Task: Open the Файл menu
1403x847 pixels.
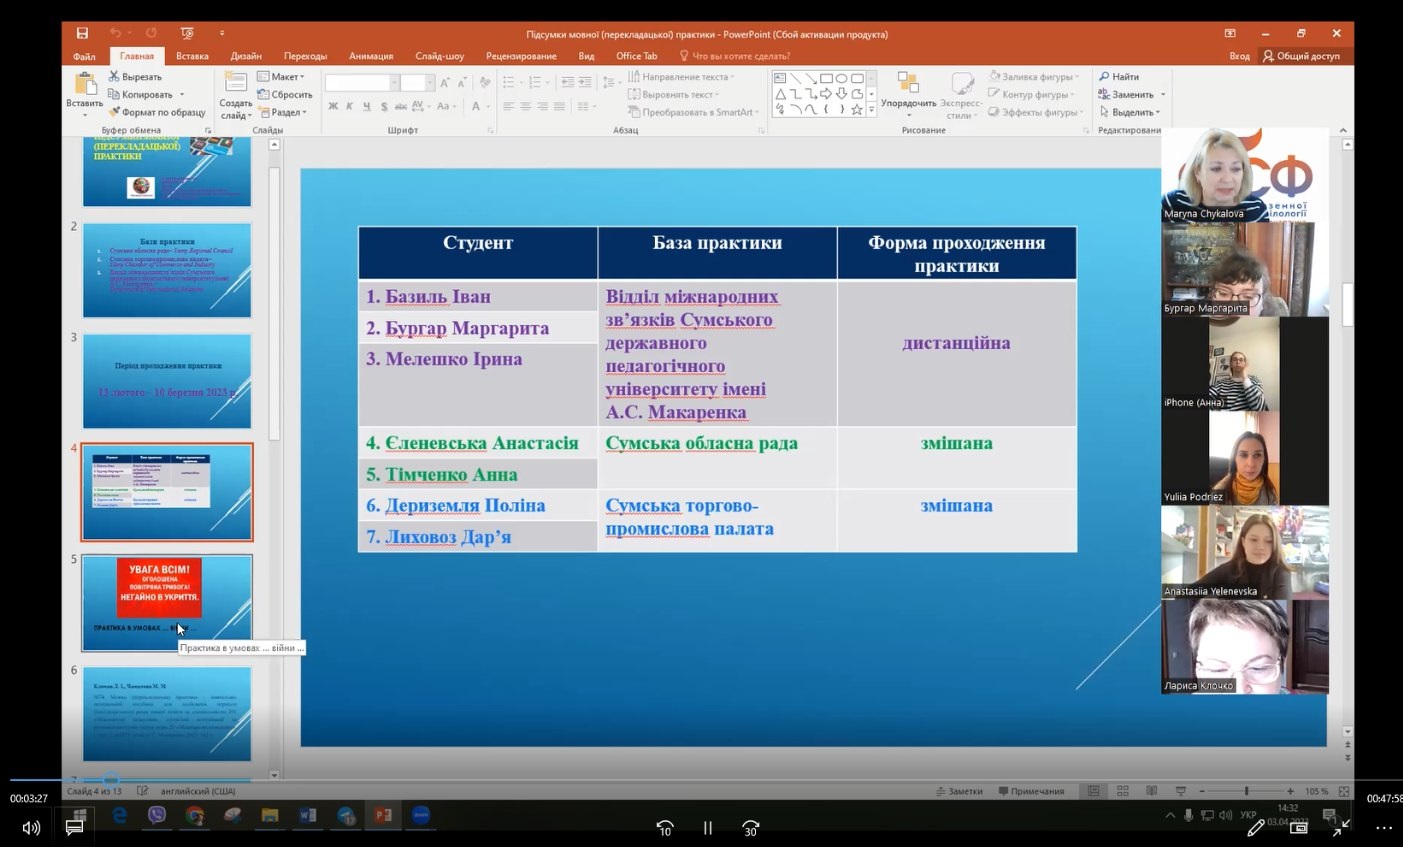Action: tap(84, 56)
